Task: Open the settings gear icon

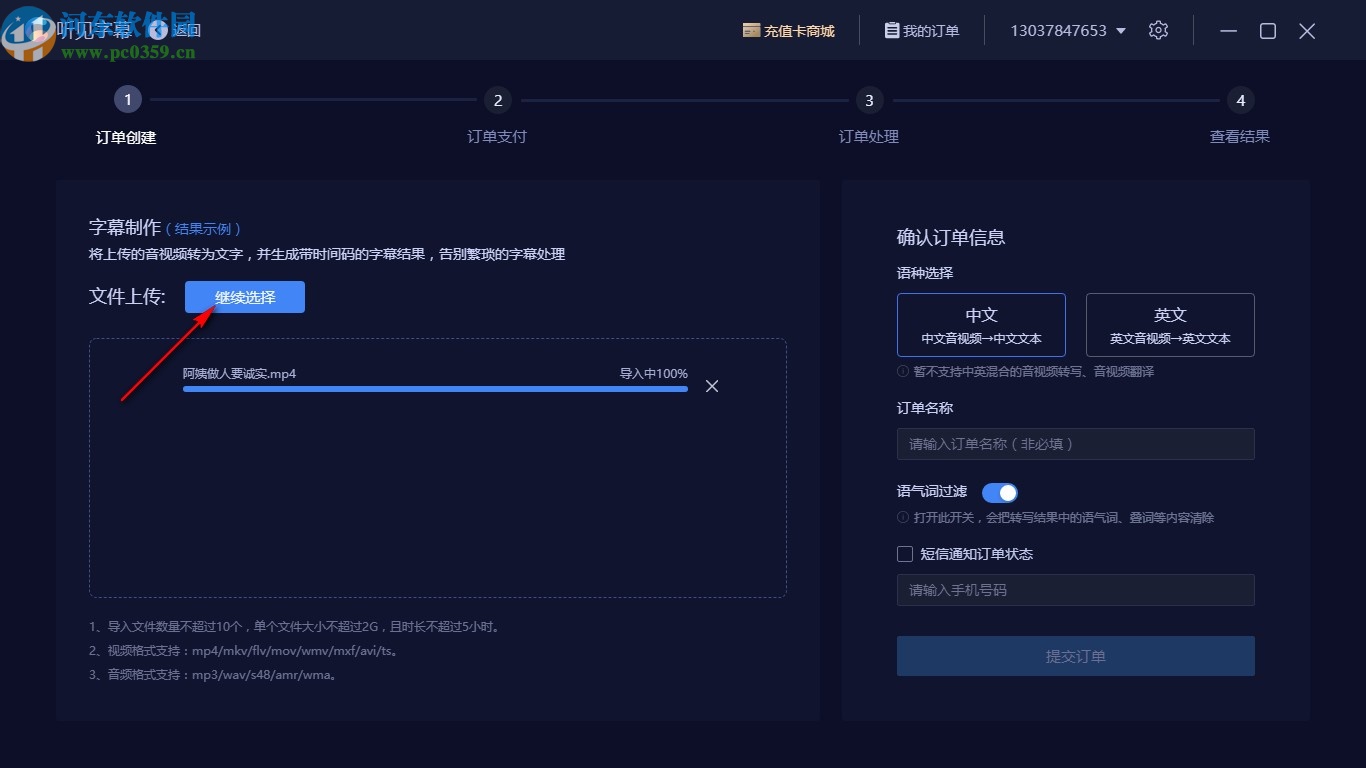Action: point(1158,30)
